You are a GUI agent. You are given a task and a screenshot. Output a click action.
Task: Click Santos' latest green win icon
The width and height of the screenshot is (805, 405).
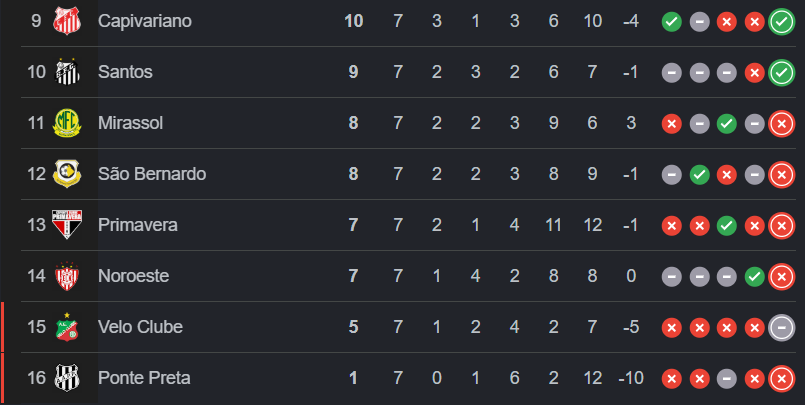click(x=782, y=72)
